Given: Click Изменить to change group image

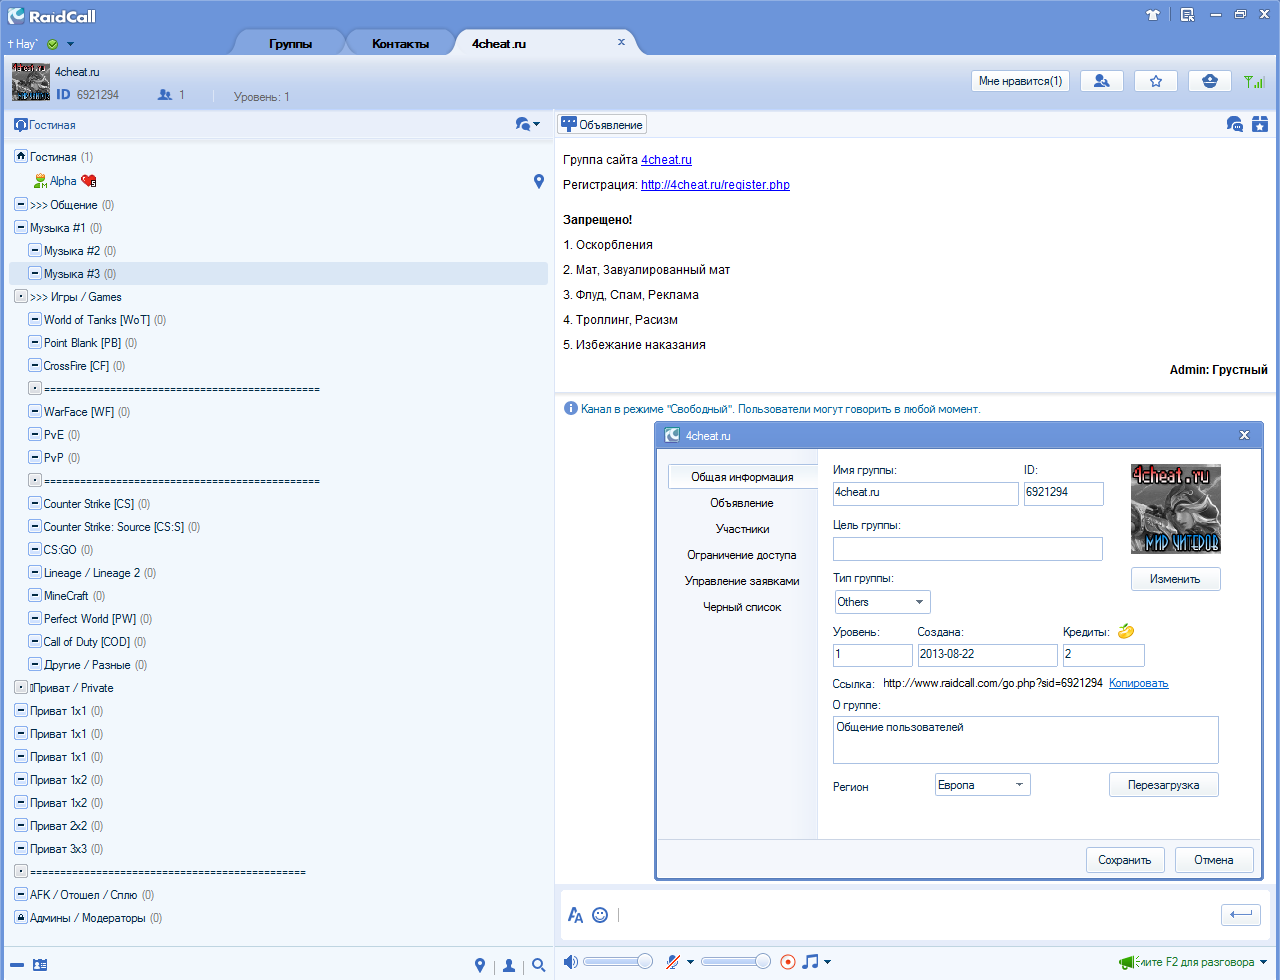Looking at the screenshot, I should pos(1175,579).
